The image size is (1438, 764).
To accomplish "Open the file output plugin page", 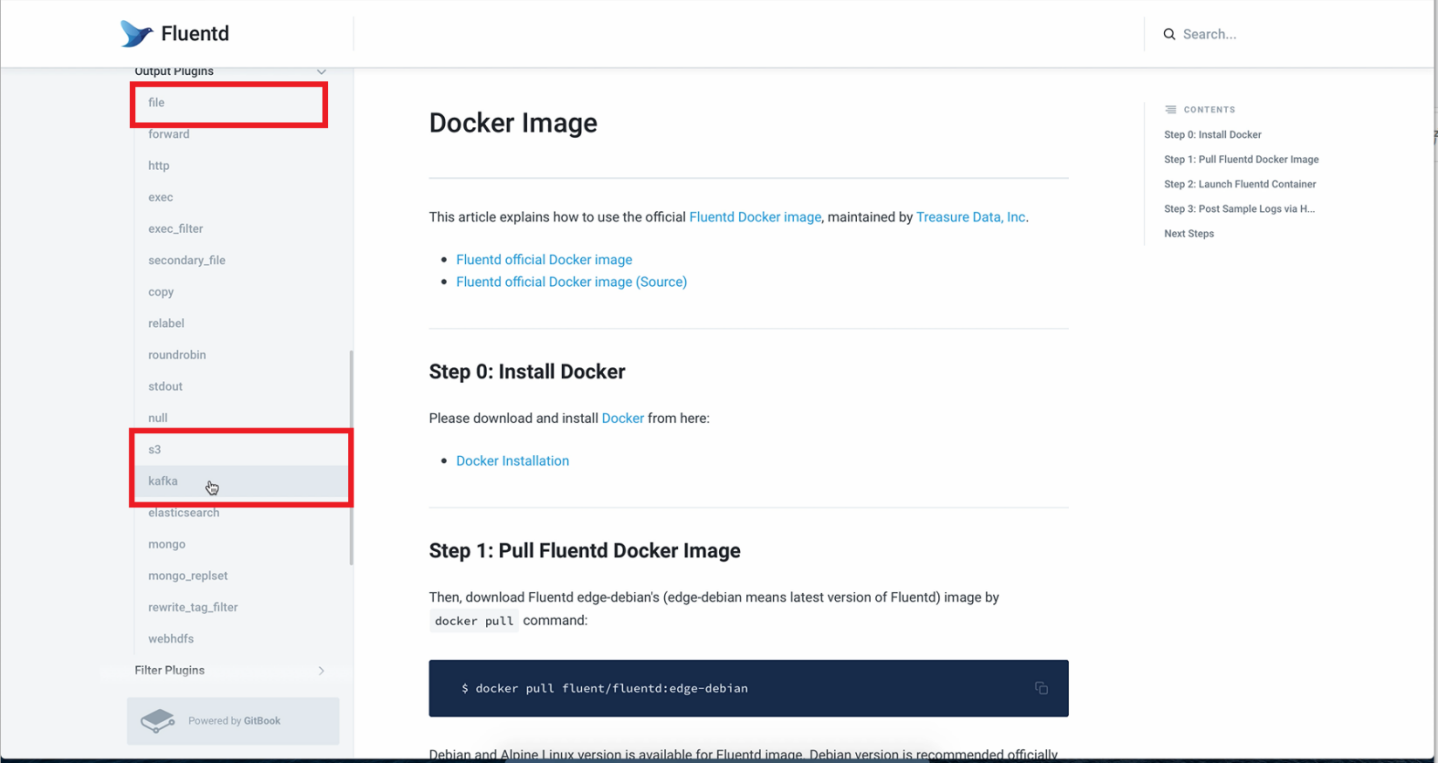I will coord(156,103).
